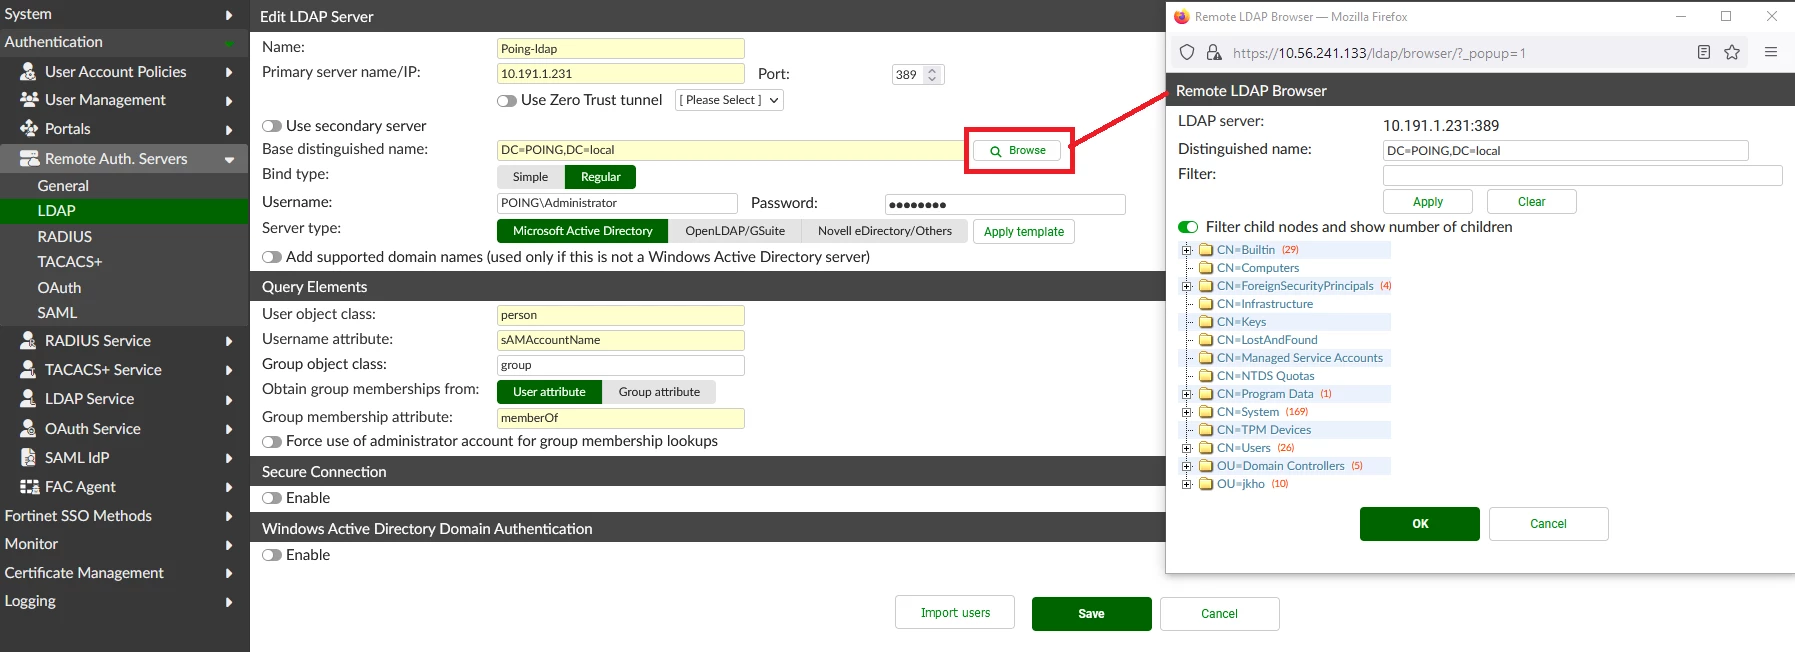Click the CN=LostAndFound folder icon
This screenshot has width=1795, height=658.
1206,340
